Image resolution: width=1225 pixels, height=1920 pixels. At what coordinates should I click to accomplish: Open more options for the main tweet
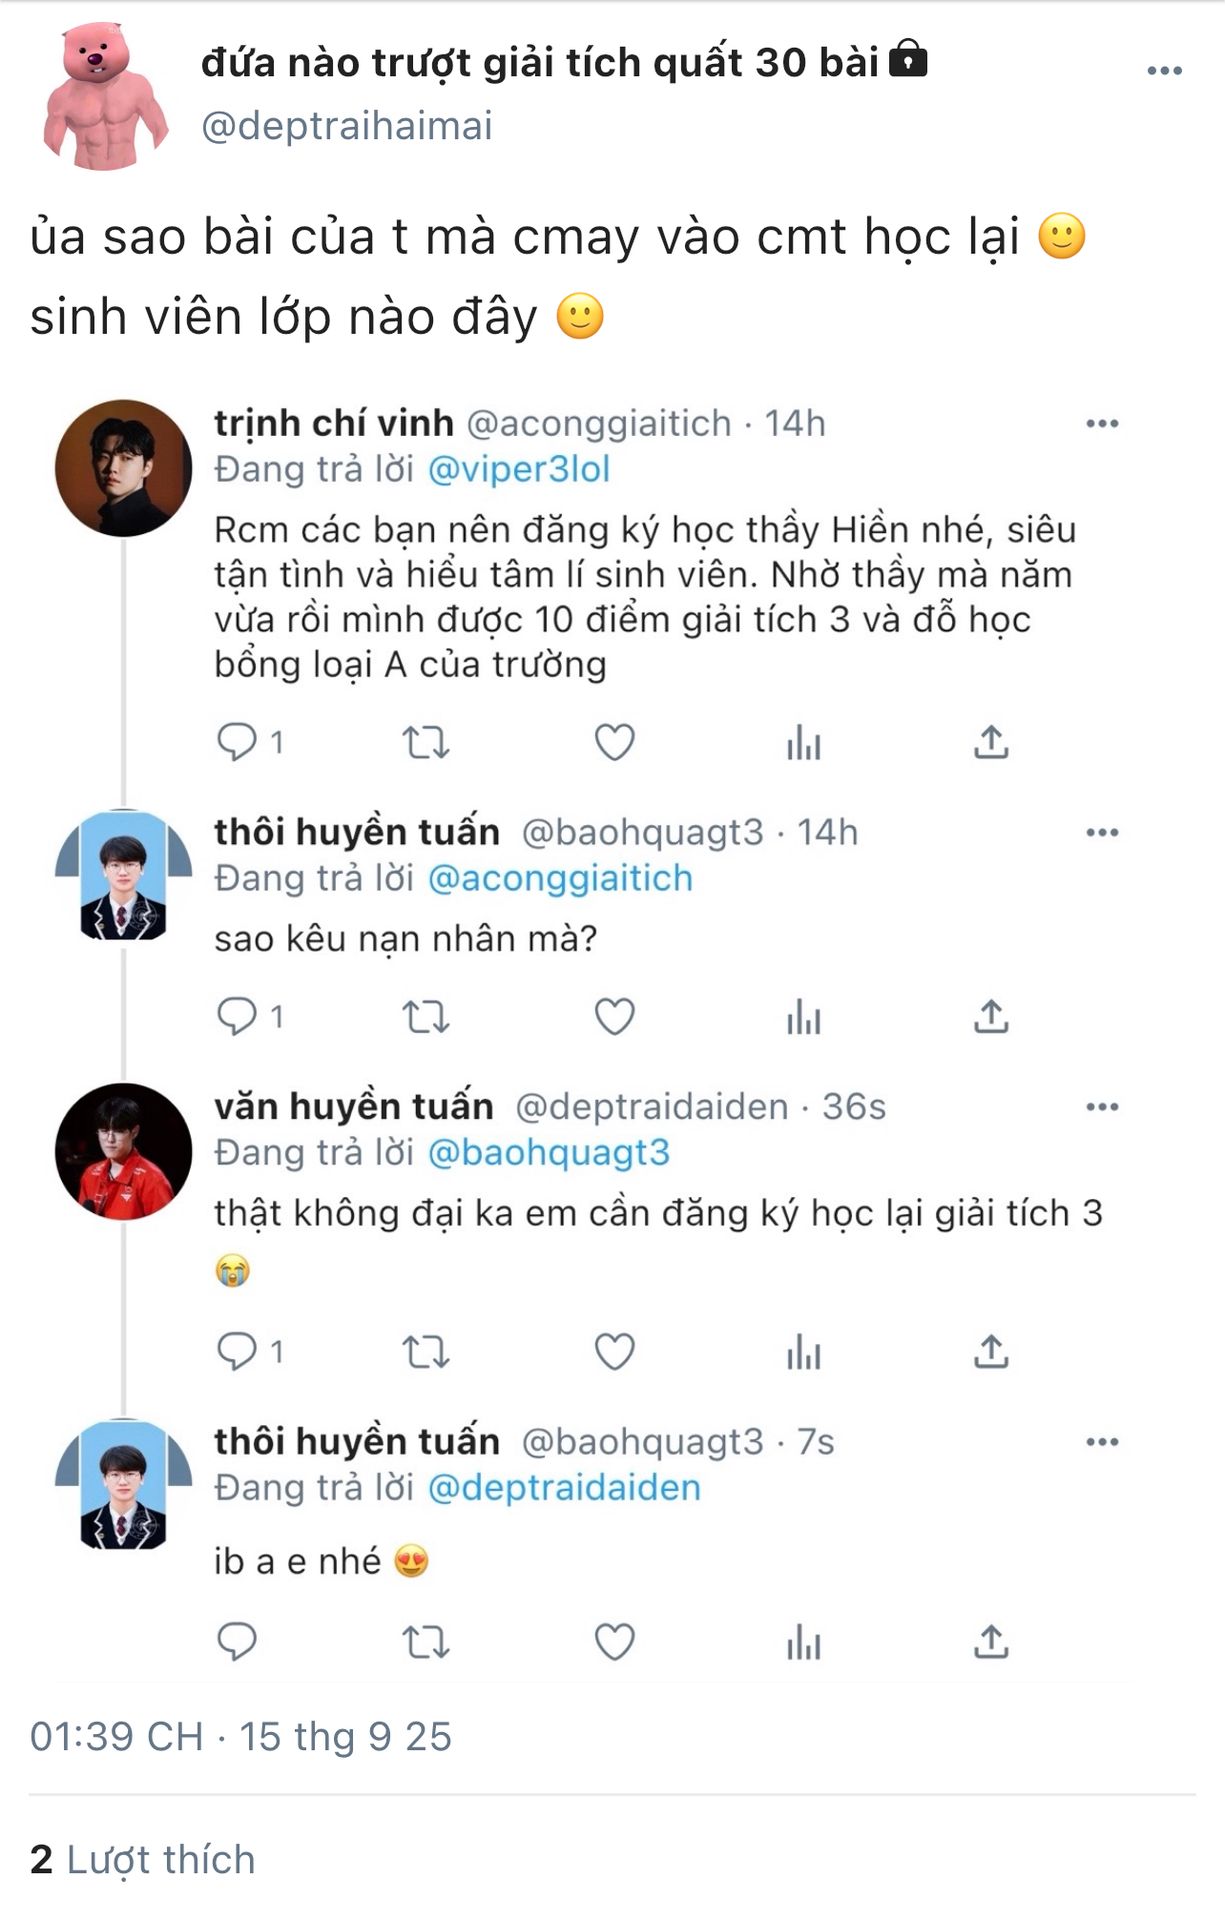(x=1164, y=71)
